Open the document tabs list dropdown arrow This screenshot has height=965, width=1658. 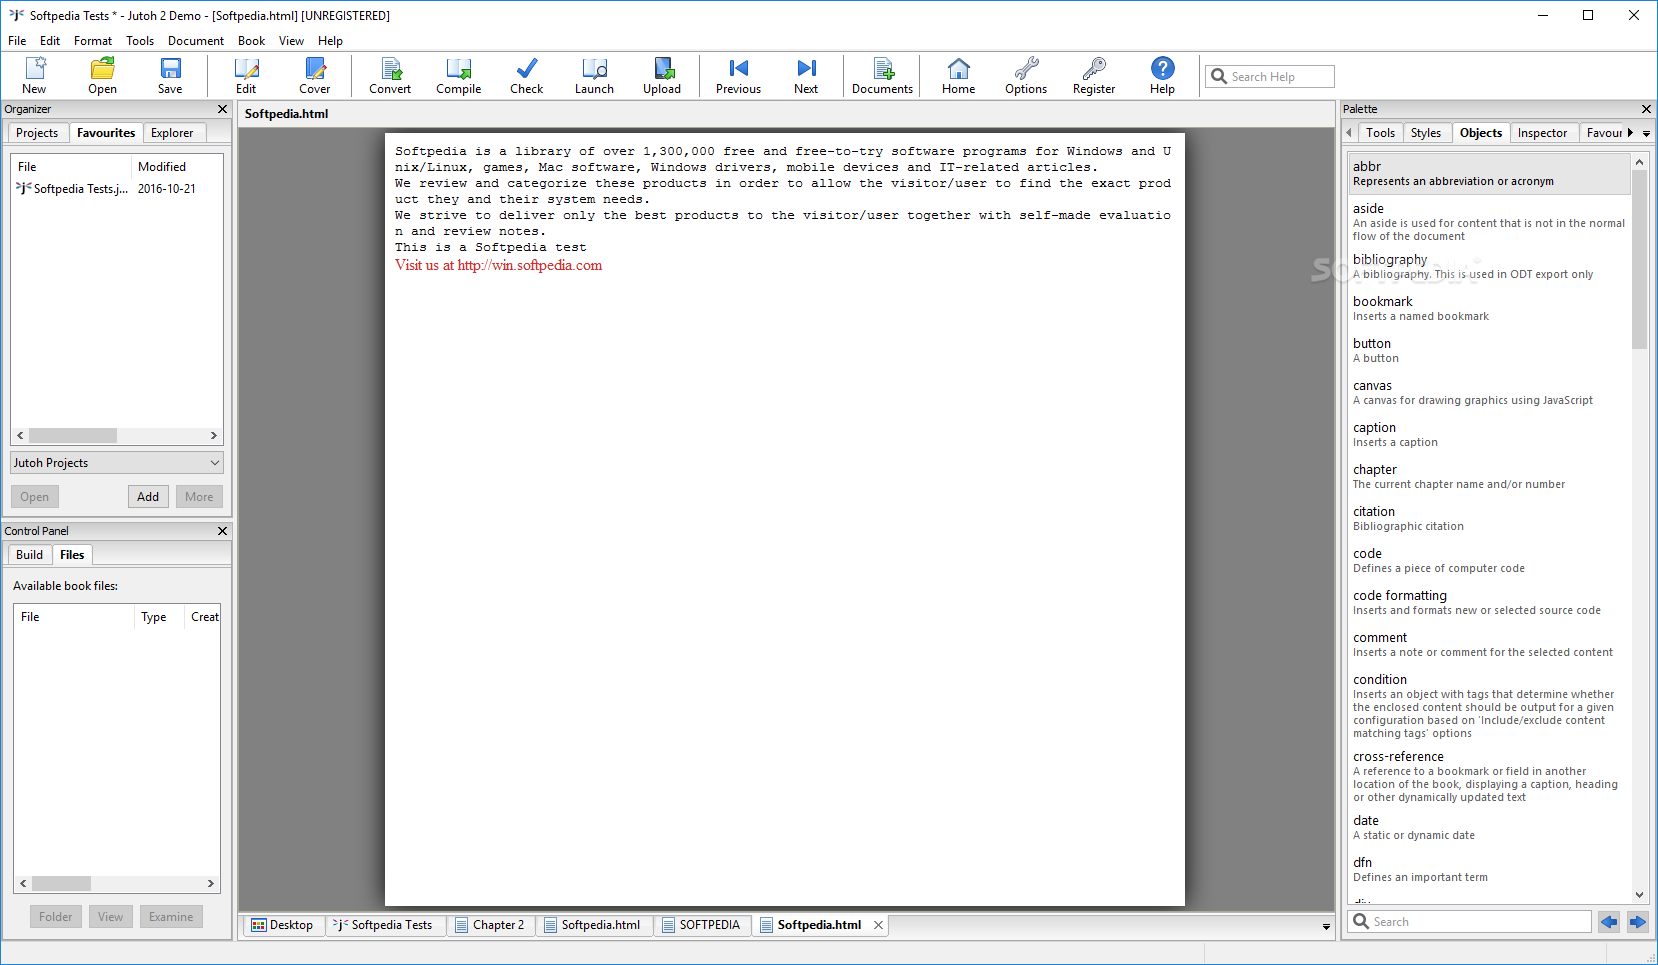click(1326, 927)
